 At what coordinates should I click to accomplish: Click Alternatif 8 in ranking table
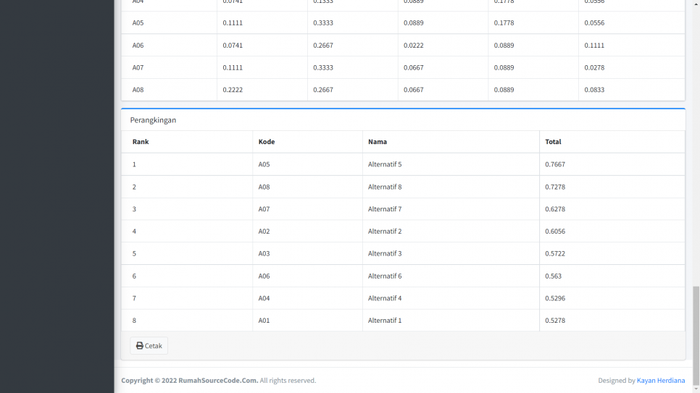point(385,187)
